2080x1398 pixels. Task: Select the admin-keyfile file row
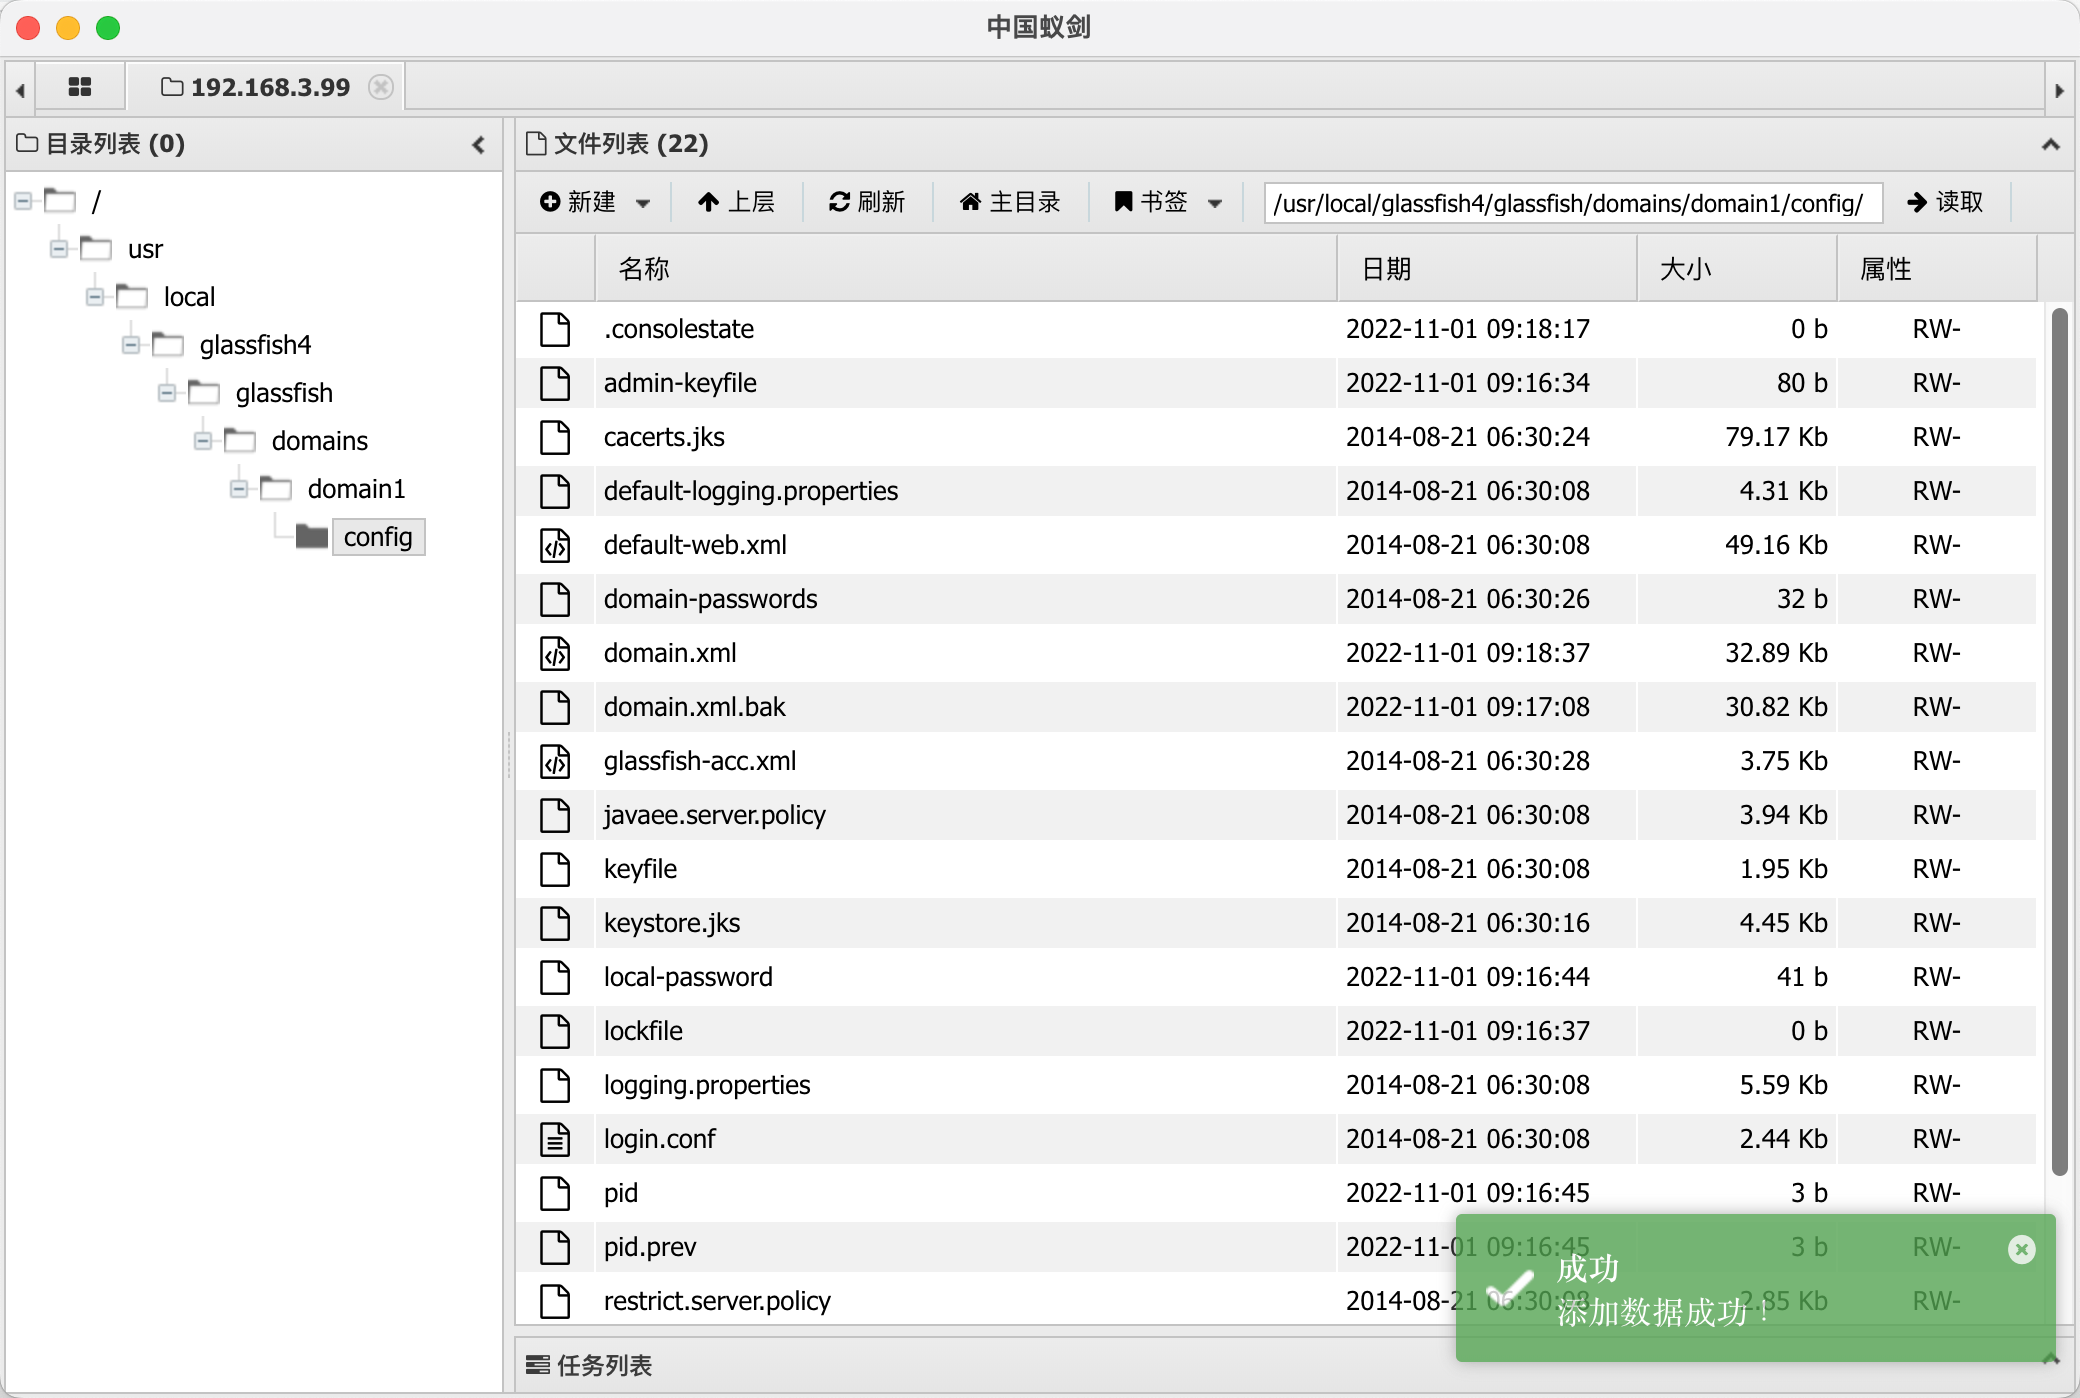coord(680,383)
